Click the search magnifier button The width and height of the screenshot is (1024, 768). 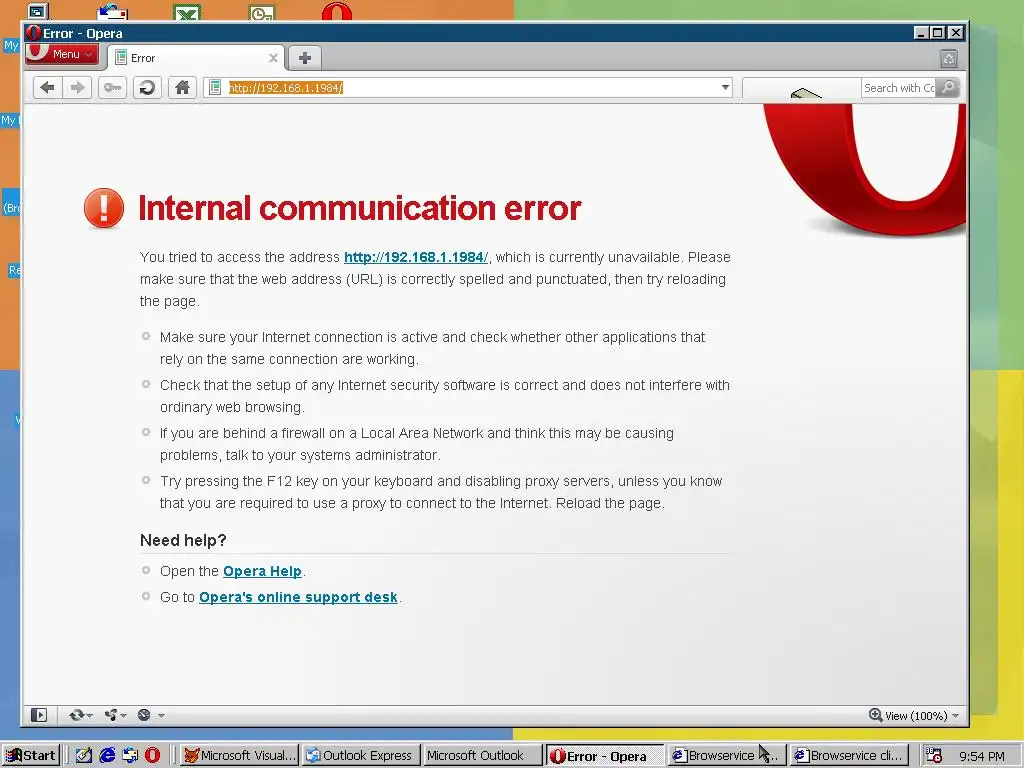tap(948, 88)
